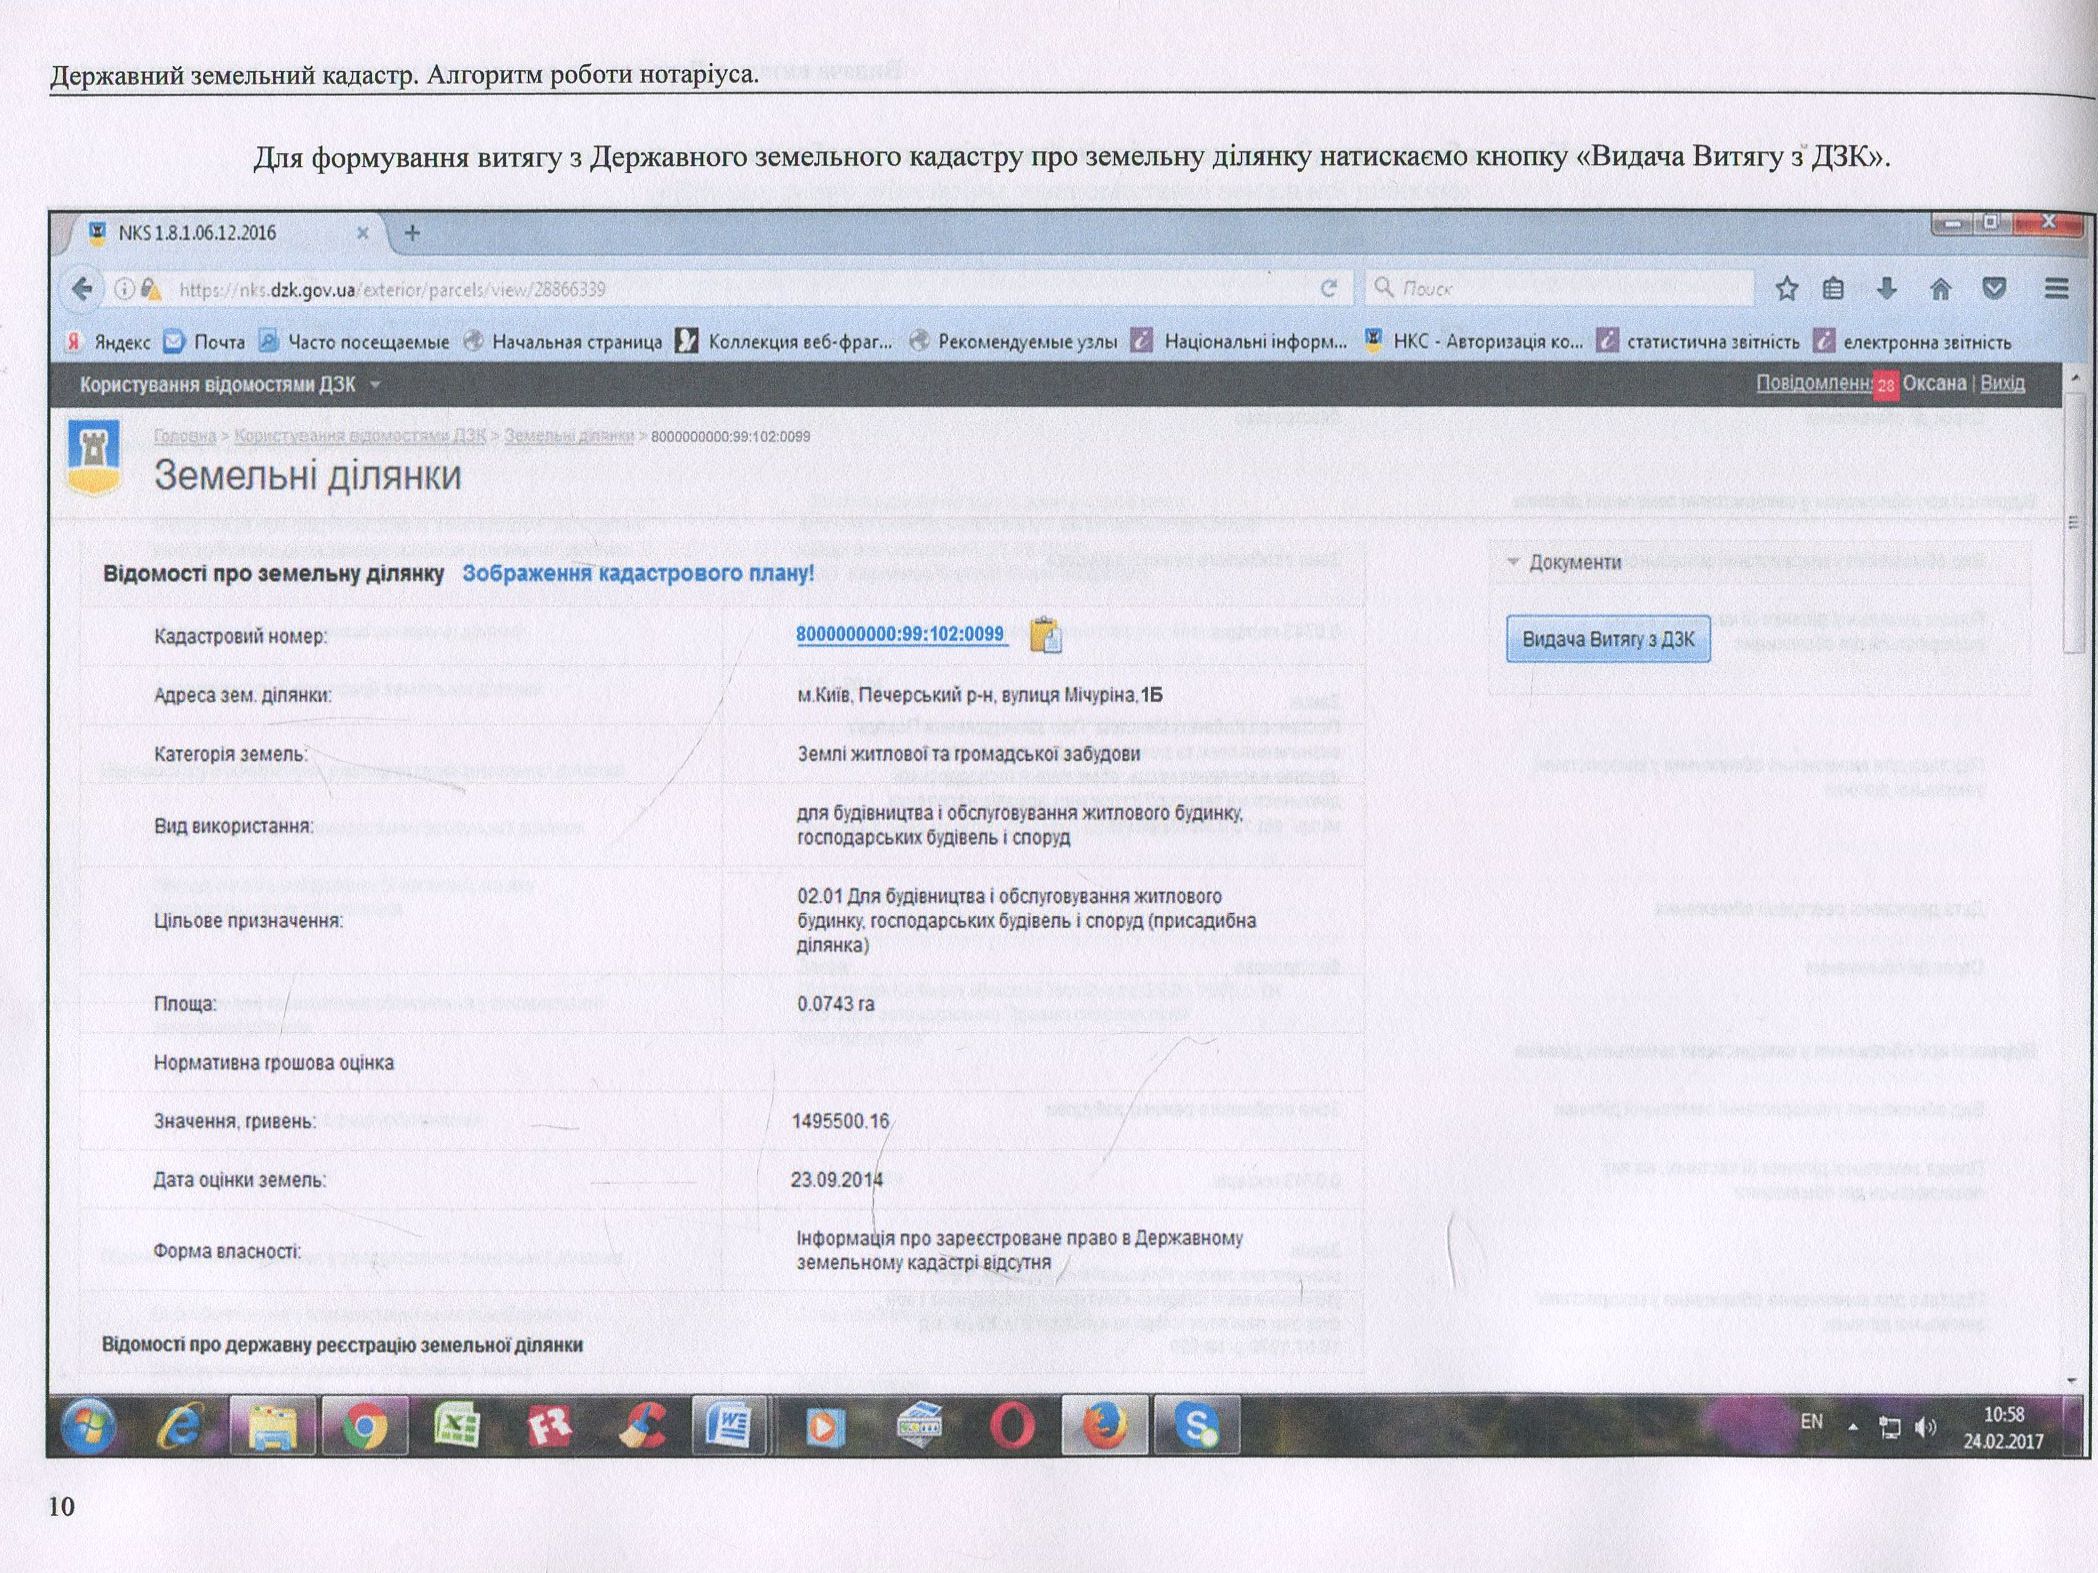Image resolution: width=2098 pixels, height=1573 pixels.
Task: Click the browser back arrow
Action: click(84, 289)
